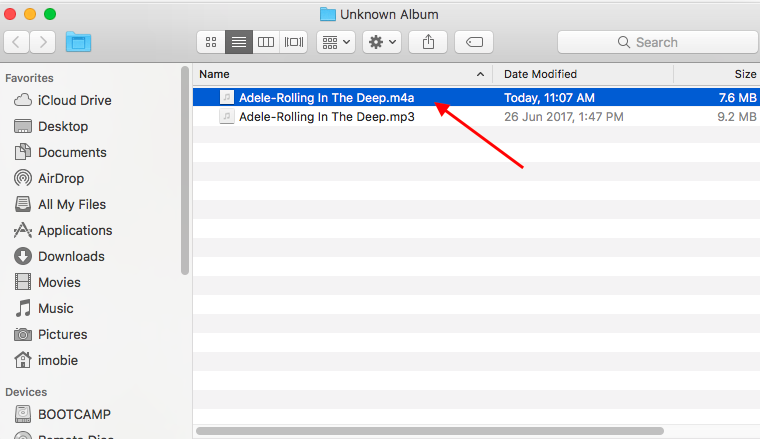Zoom window with the green button
760x439 pixels.
click(x=50, y=14)
